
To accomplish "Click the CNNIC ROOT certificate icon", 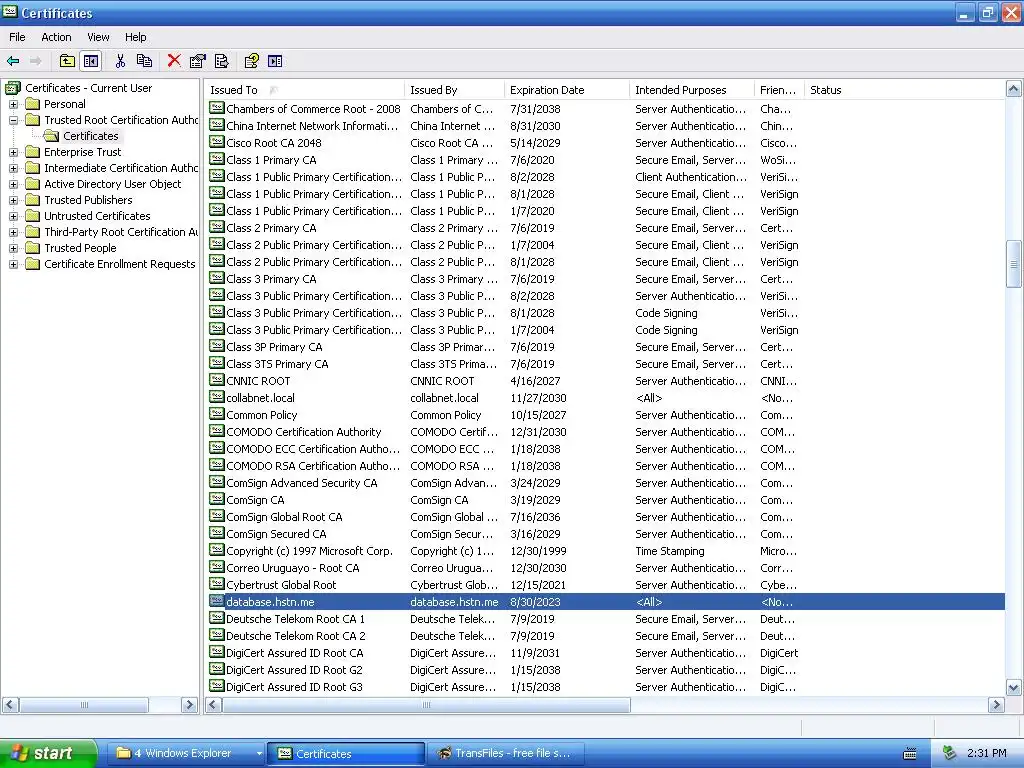I will coord(216,379).
